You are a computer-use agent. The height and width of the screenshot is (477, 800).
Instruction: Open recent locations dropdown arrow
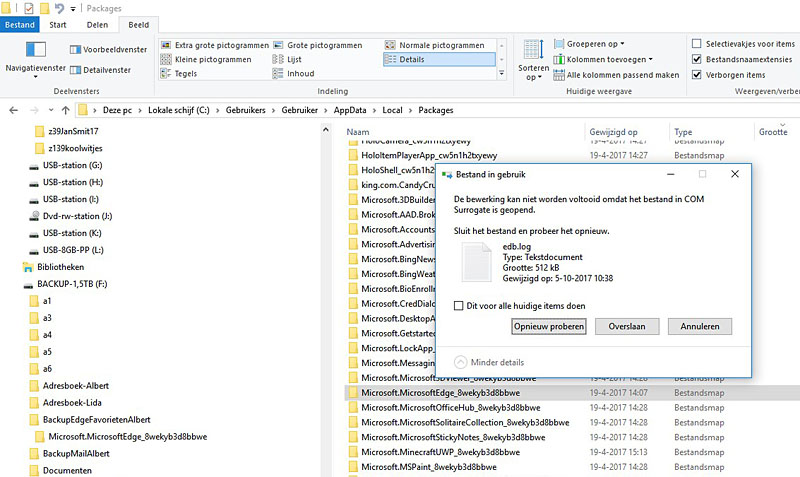click(x=51, y=110)
